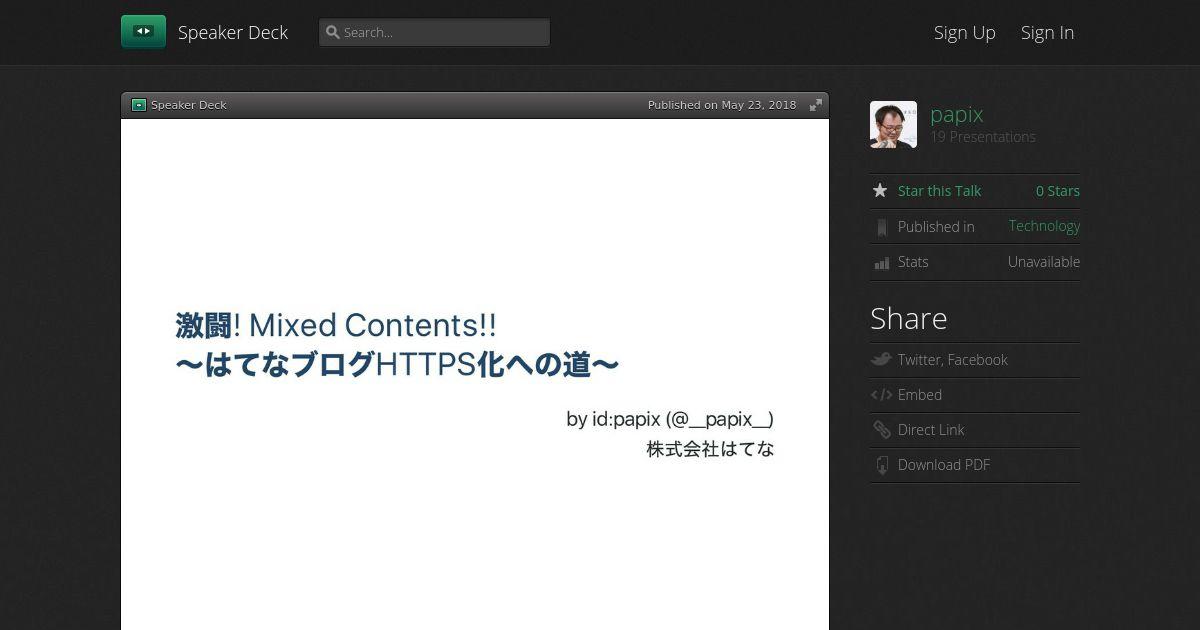Click the slide subtitle はてなブログHTTPS化への道
This screenshot has width=1200, height=630.
click(x=396, y=365)
